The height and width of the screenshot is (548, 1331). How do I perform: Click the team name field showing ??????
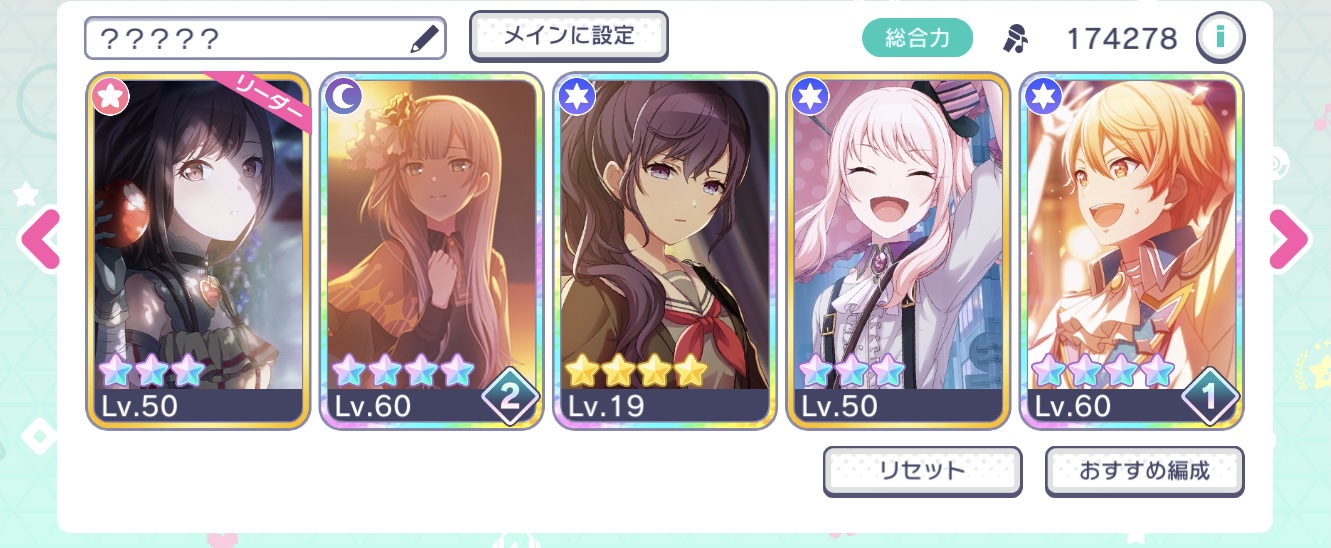(265, 39)
